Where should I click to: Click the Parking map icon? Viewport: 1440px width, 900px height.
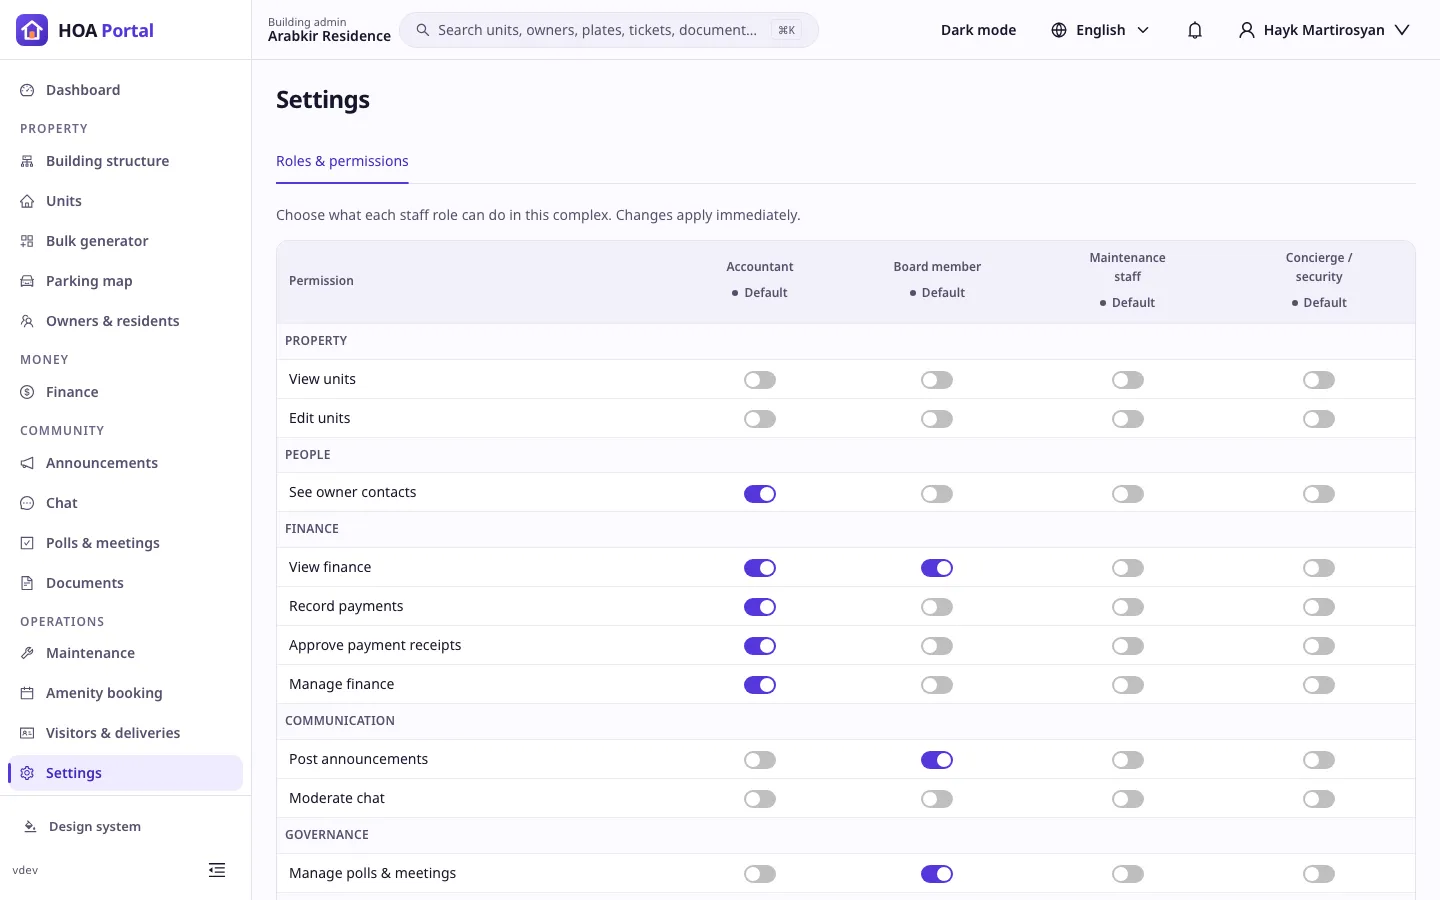(27, 281)
